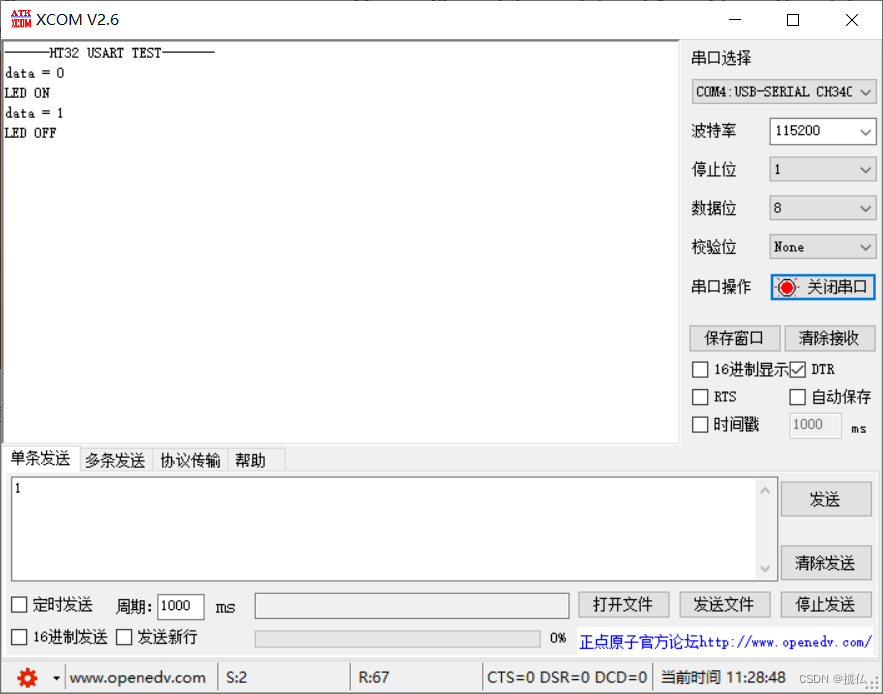Click the send box scroll up arrow
The width and height of the screenshot is (883, 694).
(765, 491)
